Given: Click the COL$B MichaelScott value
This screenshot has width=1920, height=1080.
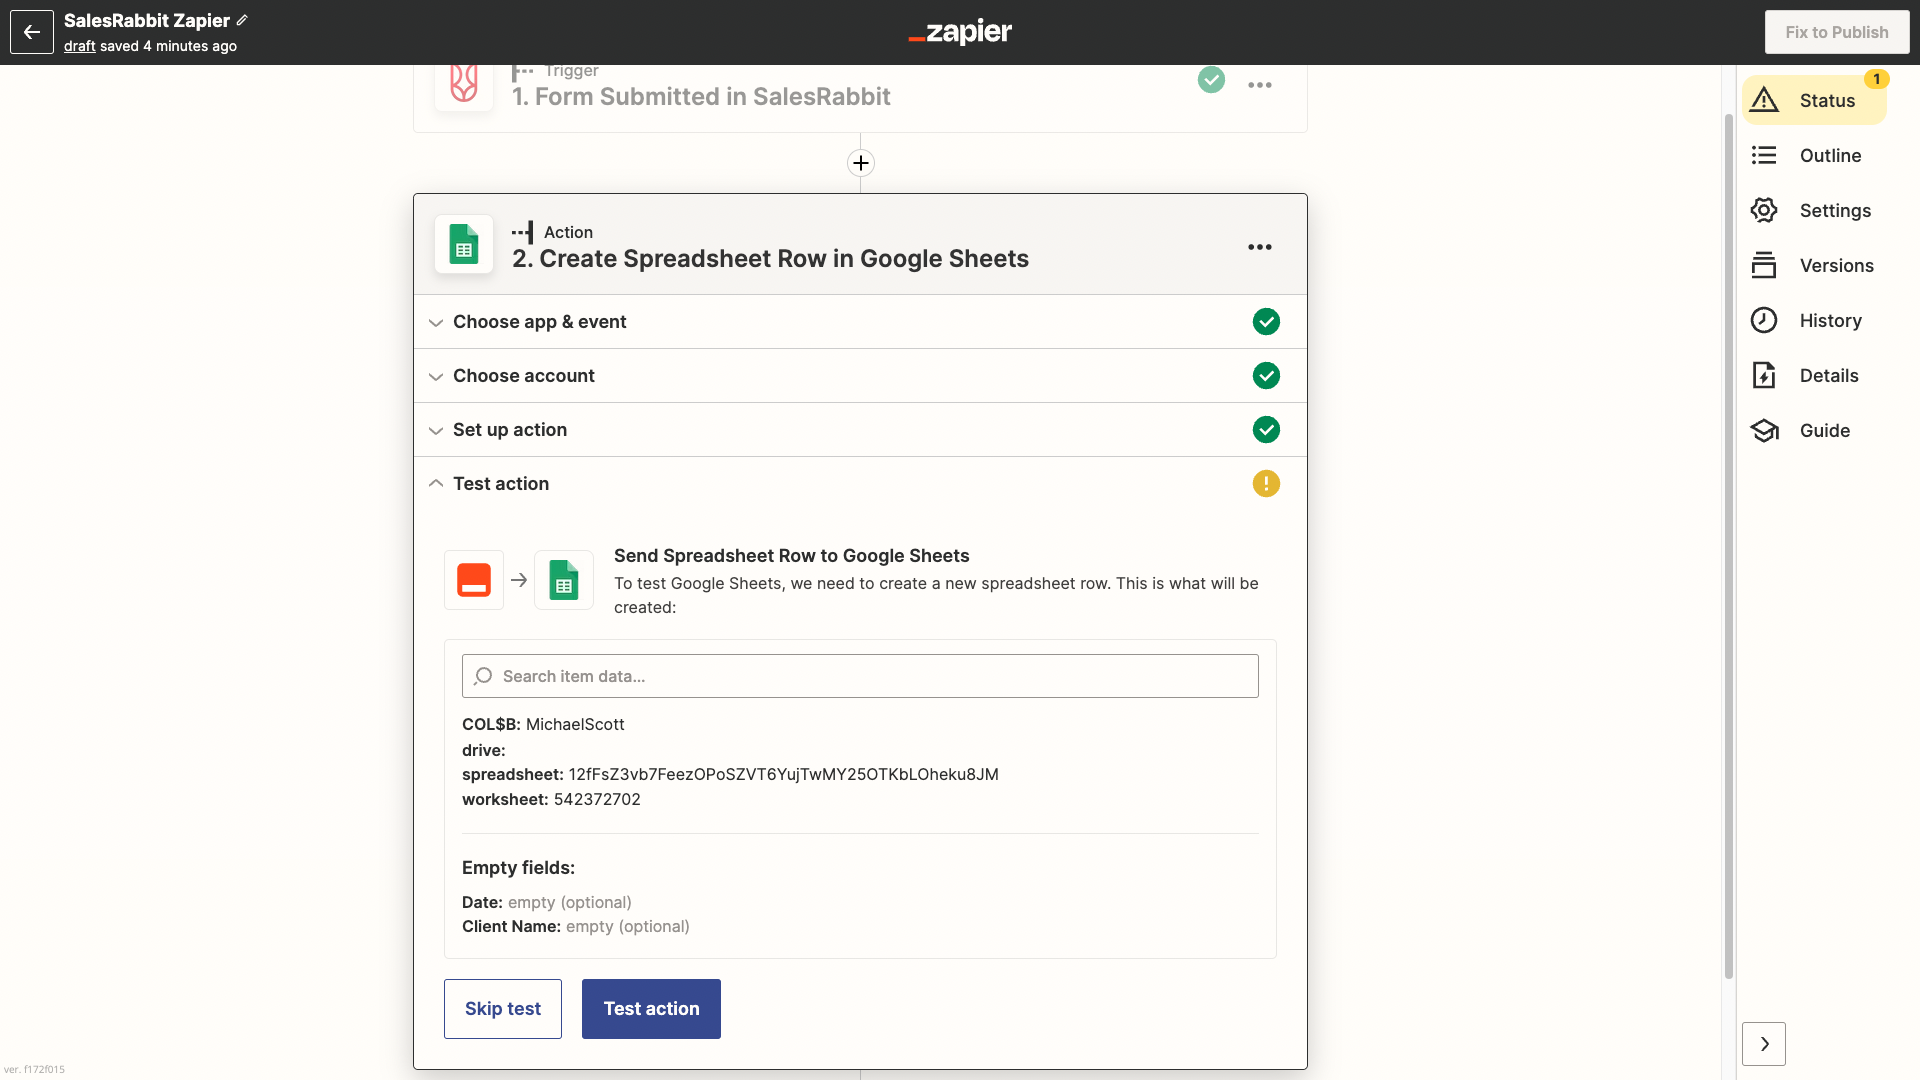Looking at the screenshot, I should click(x=575, y=724).
